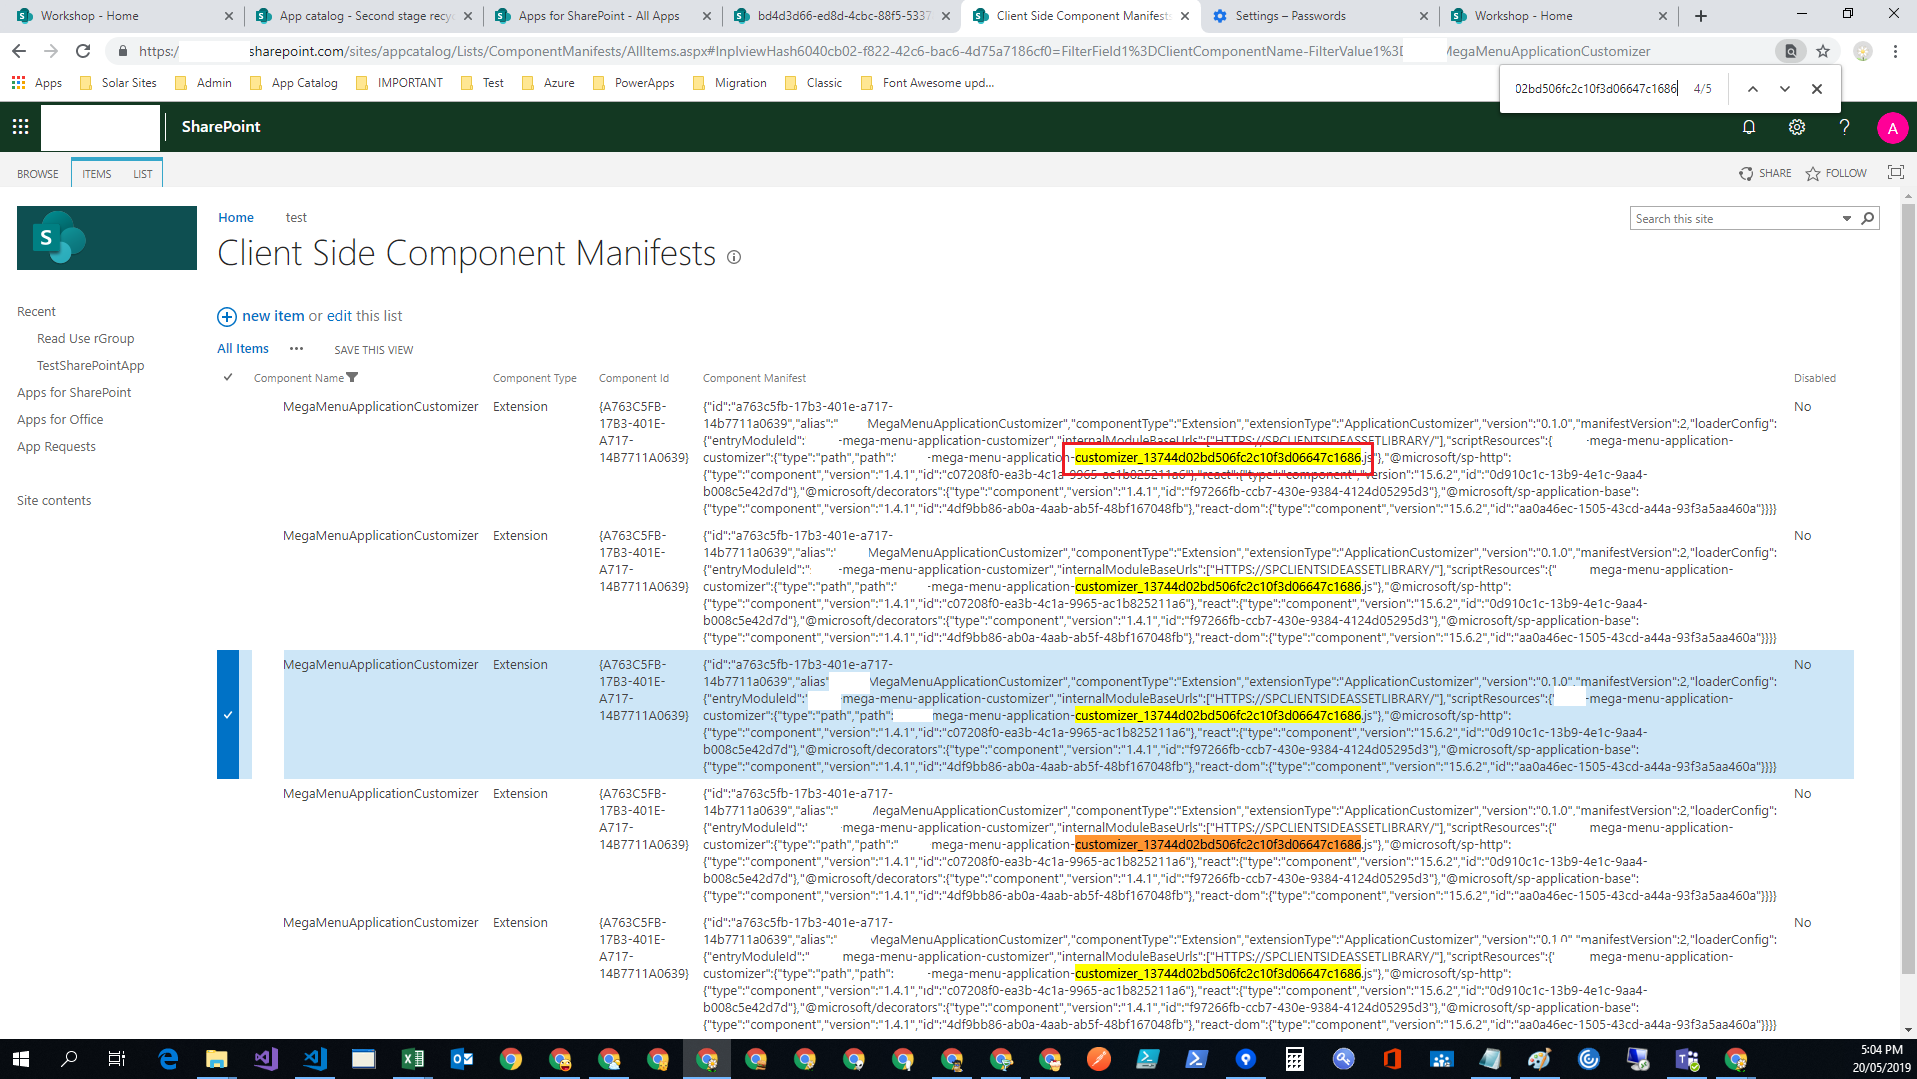Open a new browser tab
Screen dimensions: 1917x1079
[1701, 16]
